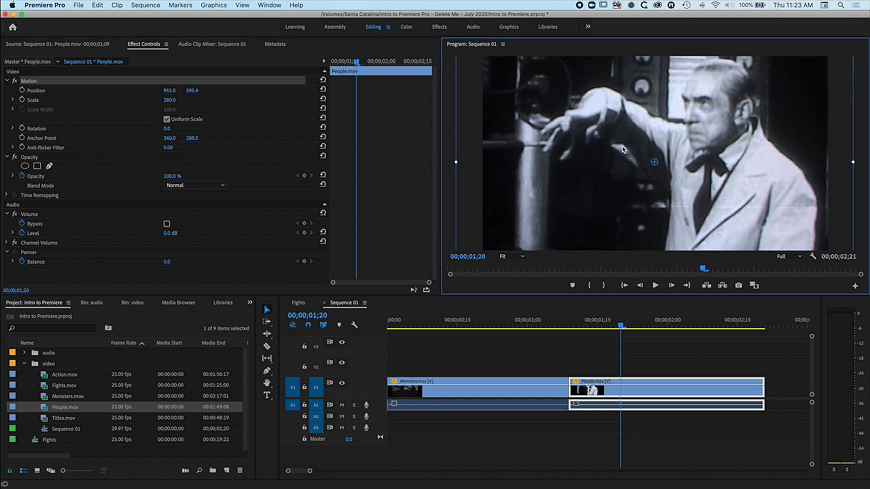Delete selected item with trash icon

coord(240,470)
